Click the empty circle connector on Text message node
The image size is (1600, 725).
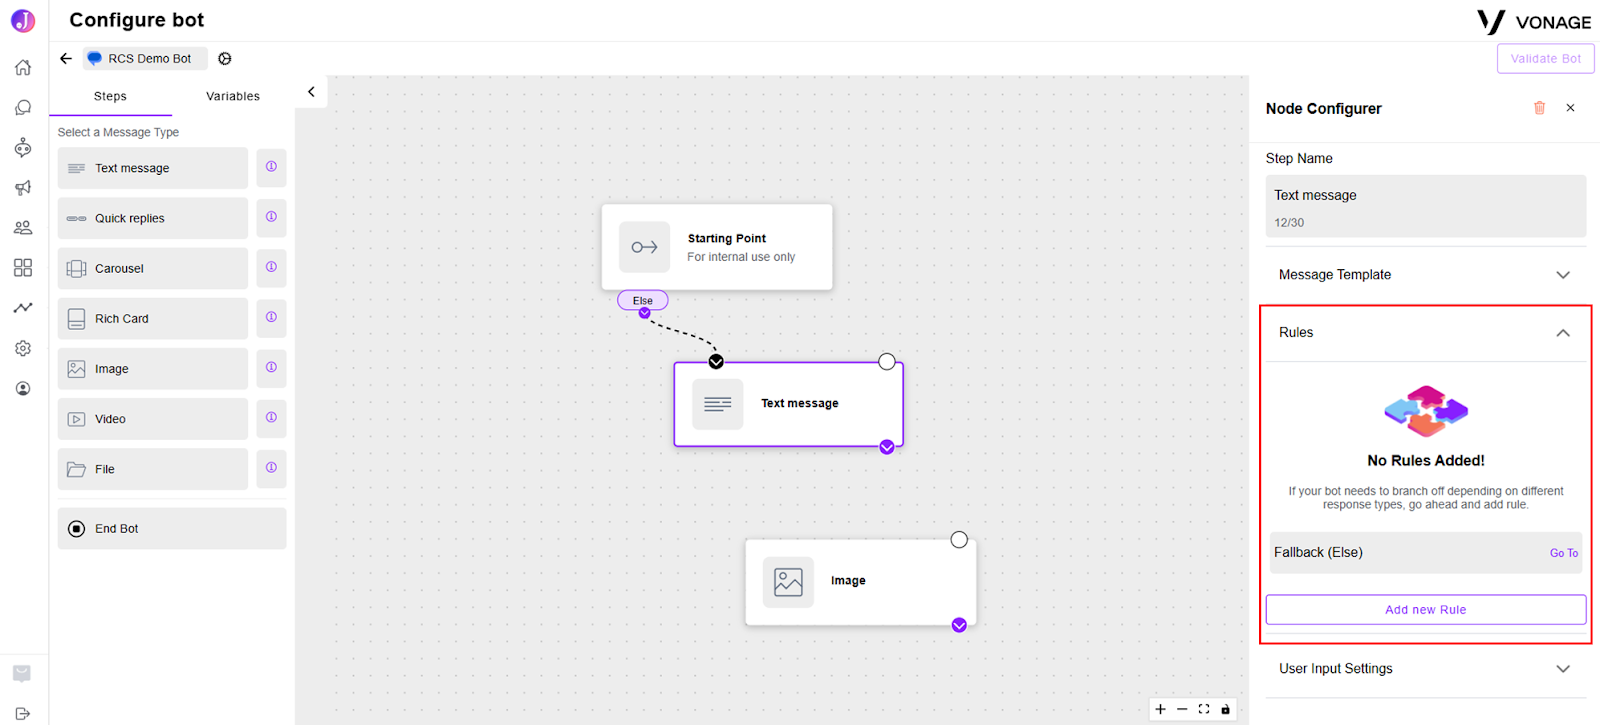click(x=887, y=362)
